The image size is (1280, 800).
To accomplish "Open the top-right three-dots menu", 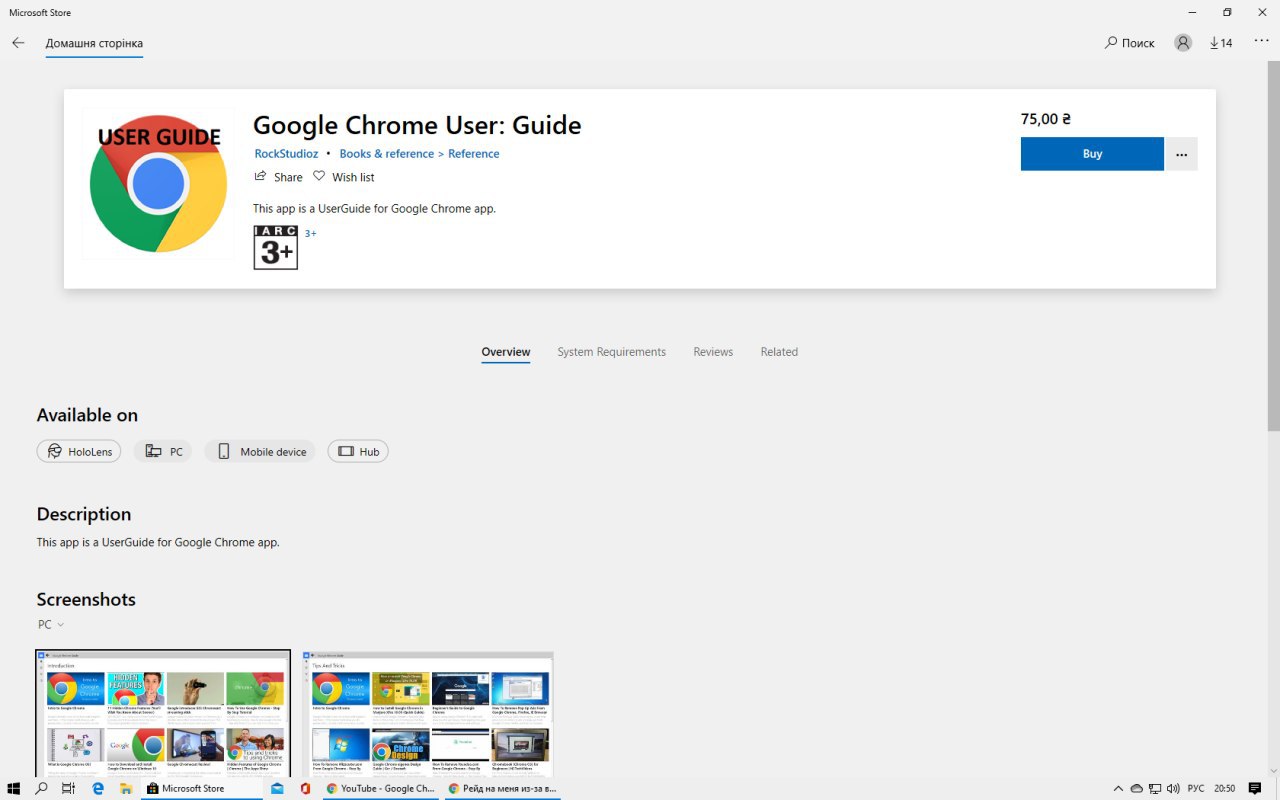I will tap(1261, 41).
